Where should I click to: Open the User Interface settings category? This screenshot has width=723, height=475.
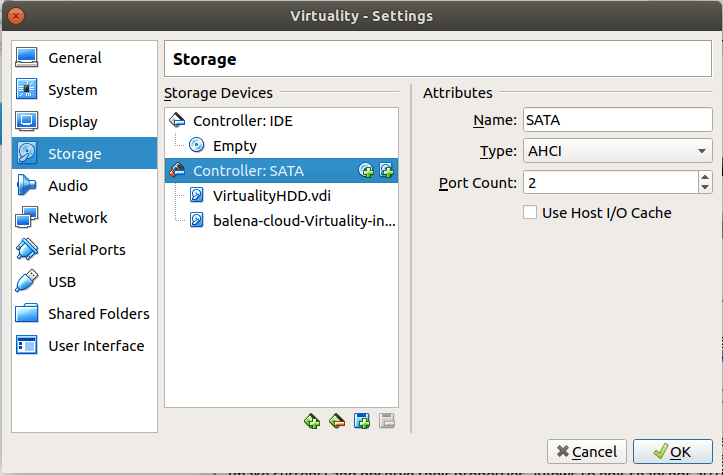84,345
